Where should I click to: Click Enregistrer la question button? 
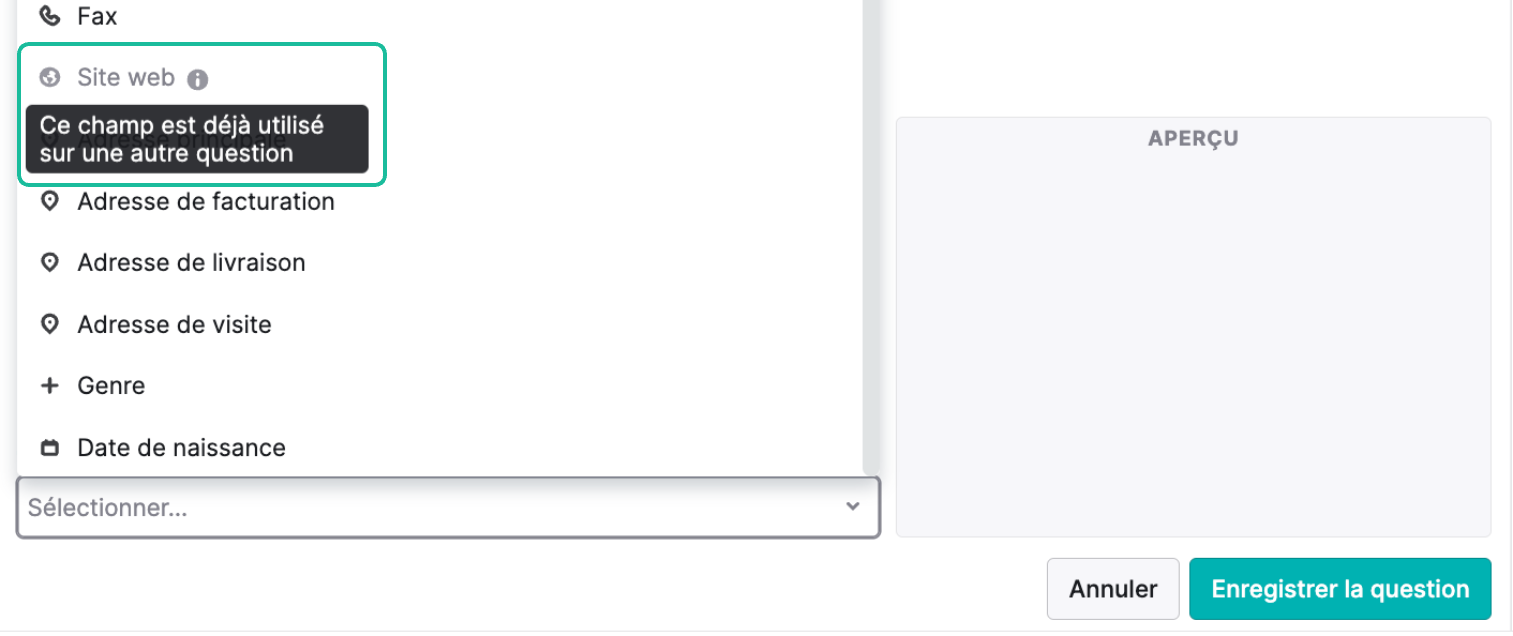(1340, 589)
